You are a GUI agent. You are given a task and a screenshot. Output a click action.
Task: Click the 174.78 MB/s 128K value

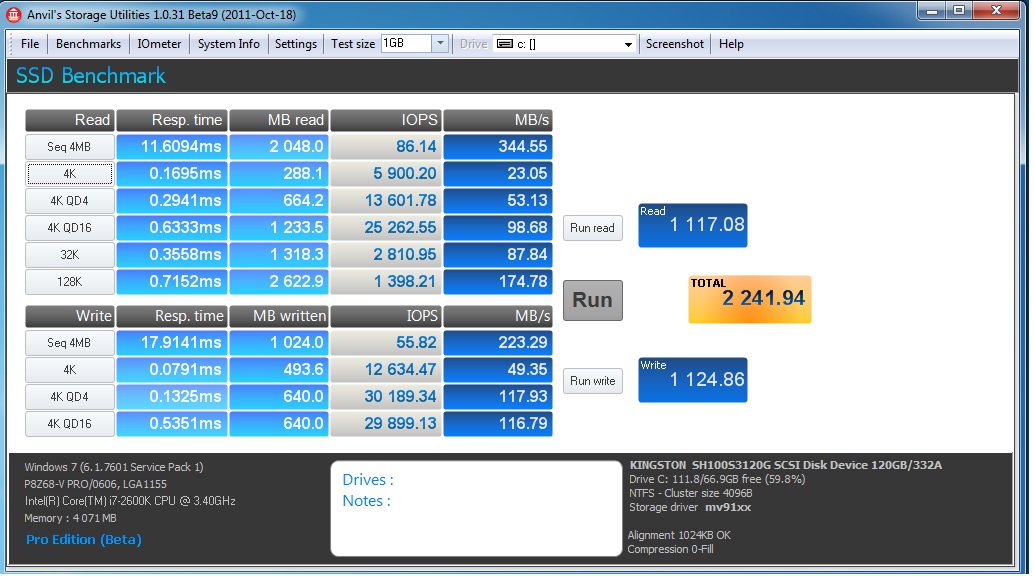tap(498, 282)
